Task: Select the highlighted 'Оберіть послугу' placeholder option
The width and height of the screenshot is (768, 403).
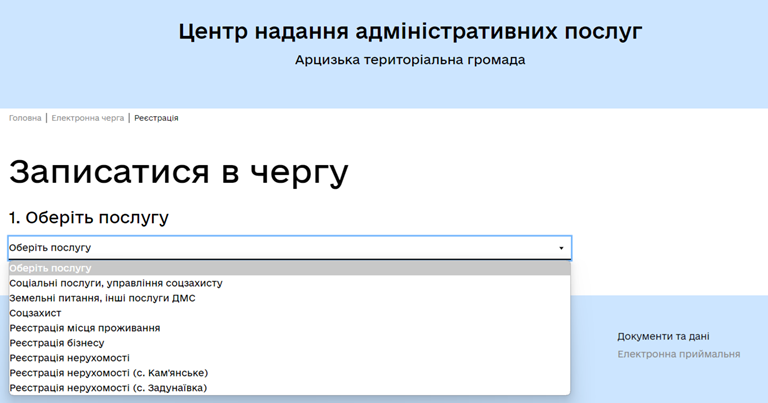Action: [x=289, y=268]
